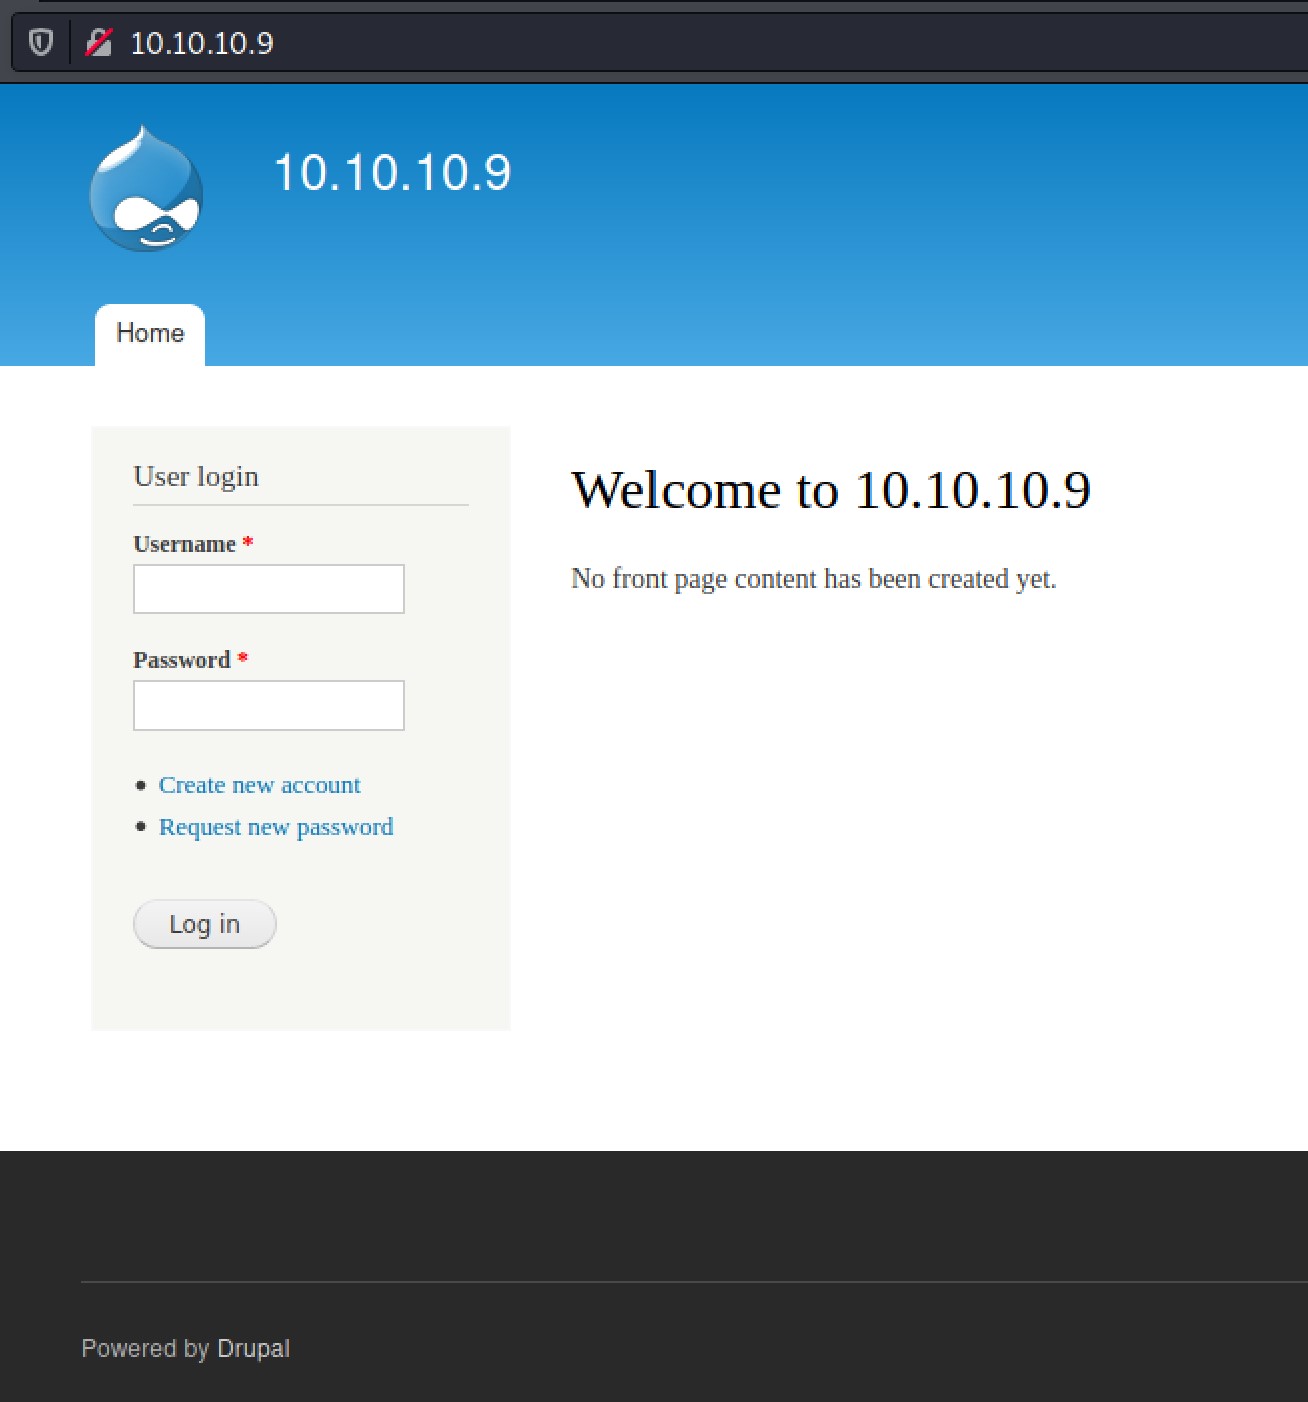
Task: Click the Password label text
Action: [181, 660]
